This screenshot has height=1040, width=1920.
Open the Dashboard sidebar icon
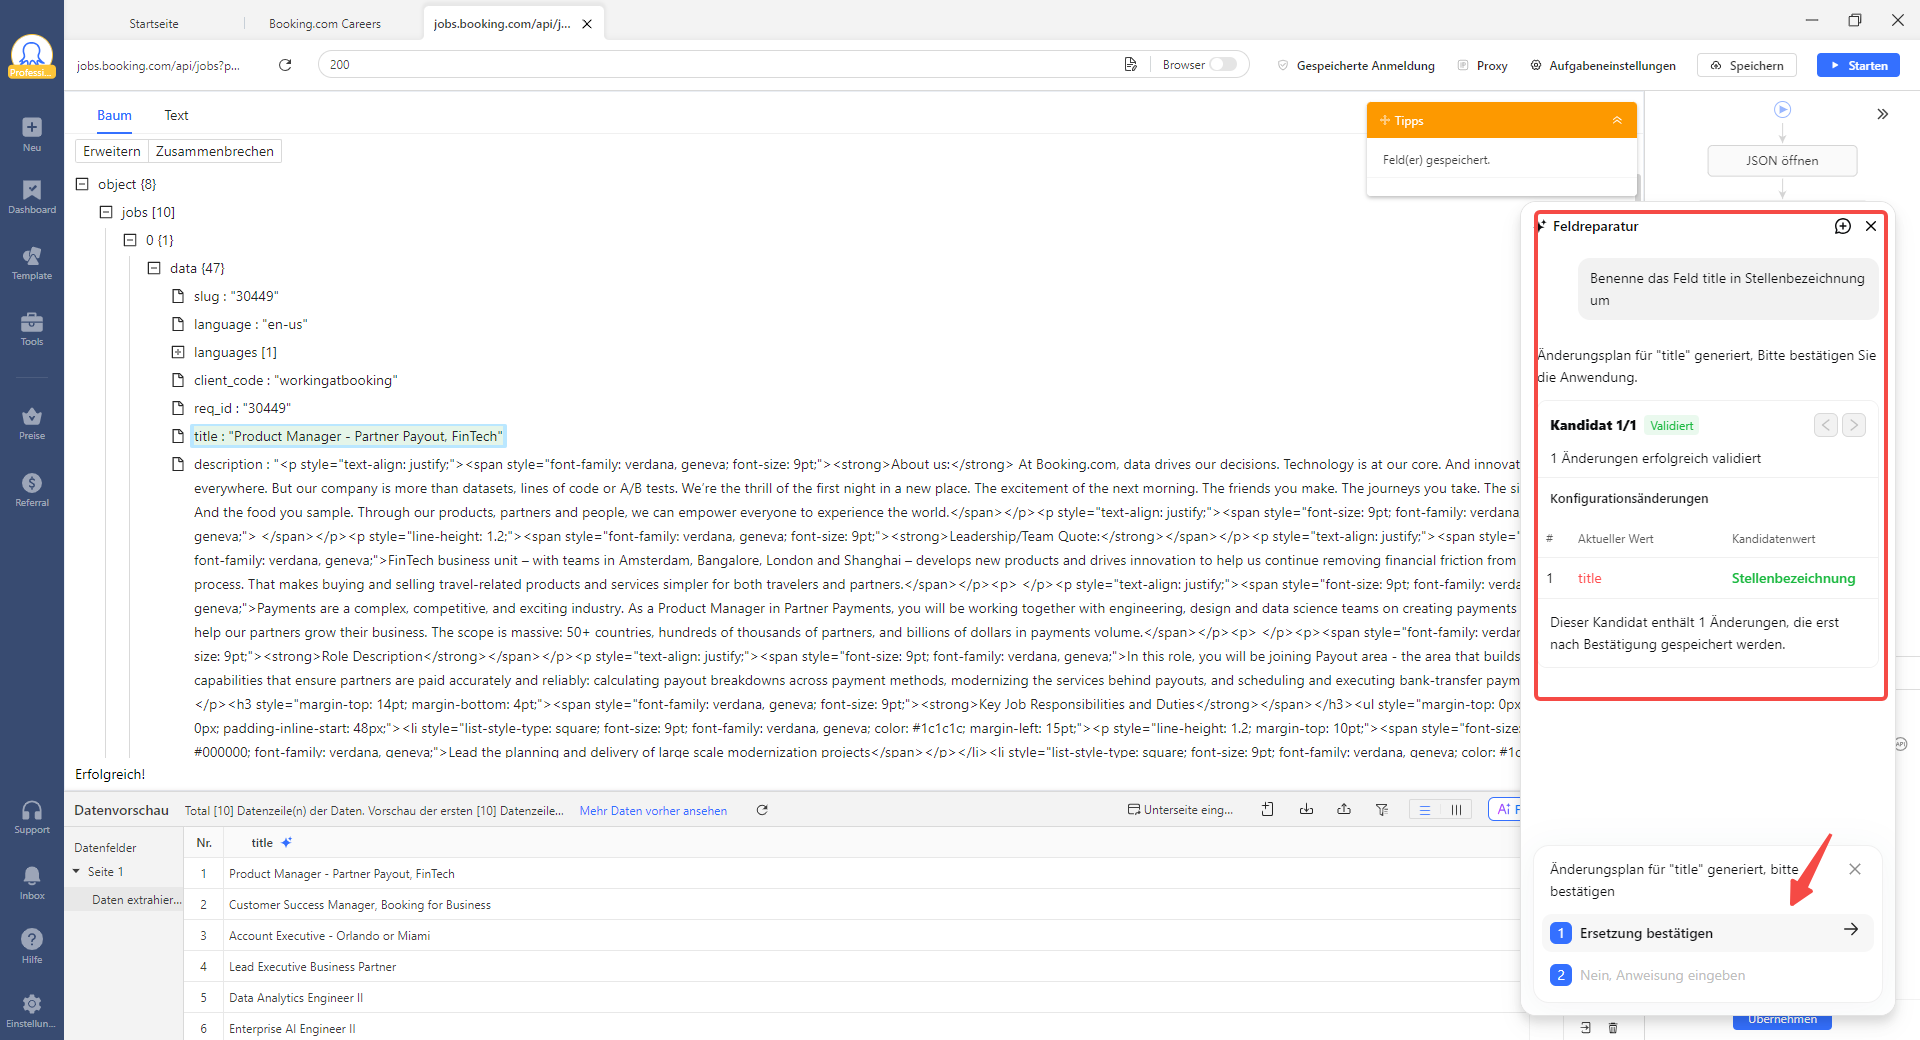pyautogui.click(x=32, y=197)
